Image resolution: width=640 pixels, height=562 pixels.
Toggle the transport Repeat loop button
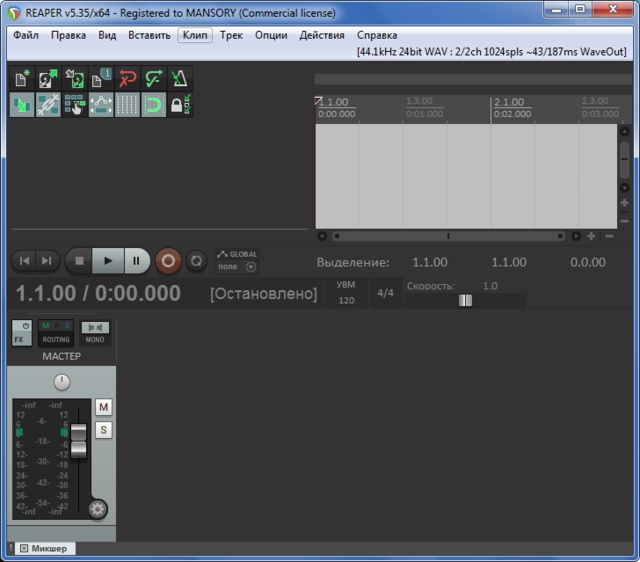pyautogui.click(x=197, y=261)
